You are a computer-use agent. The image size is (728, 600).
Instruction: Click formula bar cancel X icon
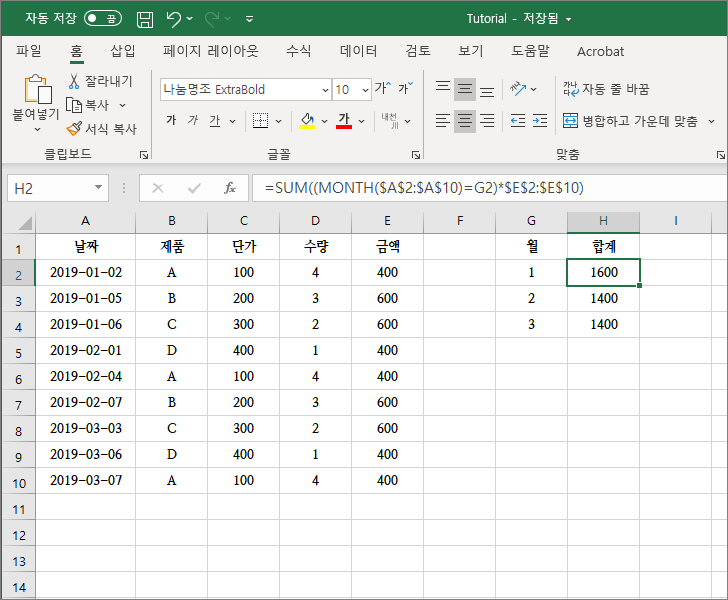click(158, 188)
